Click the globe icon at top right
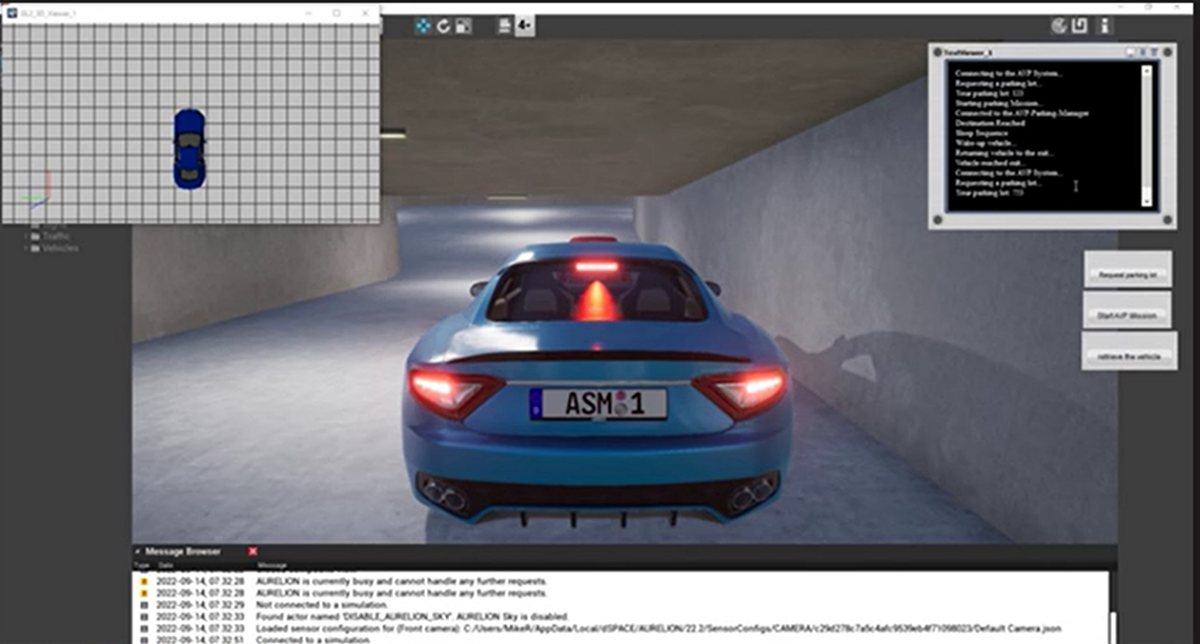This screenshot has width=1200, height=644. [x=1059, y=26]
